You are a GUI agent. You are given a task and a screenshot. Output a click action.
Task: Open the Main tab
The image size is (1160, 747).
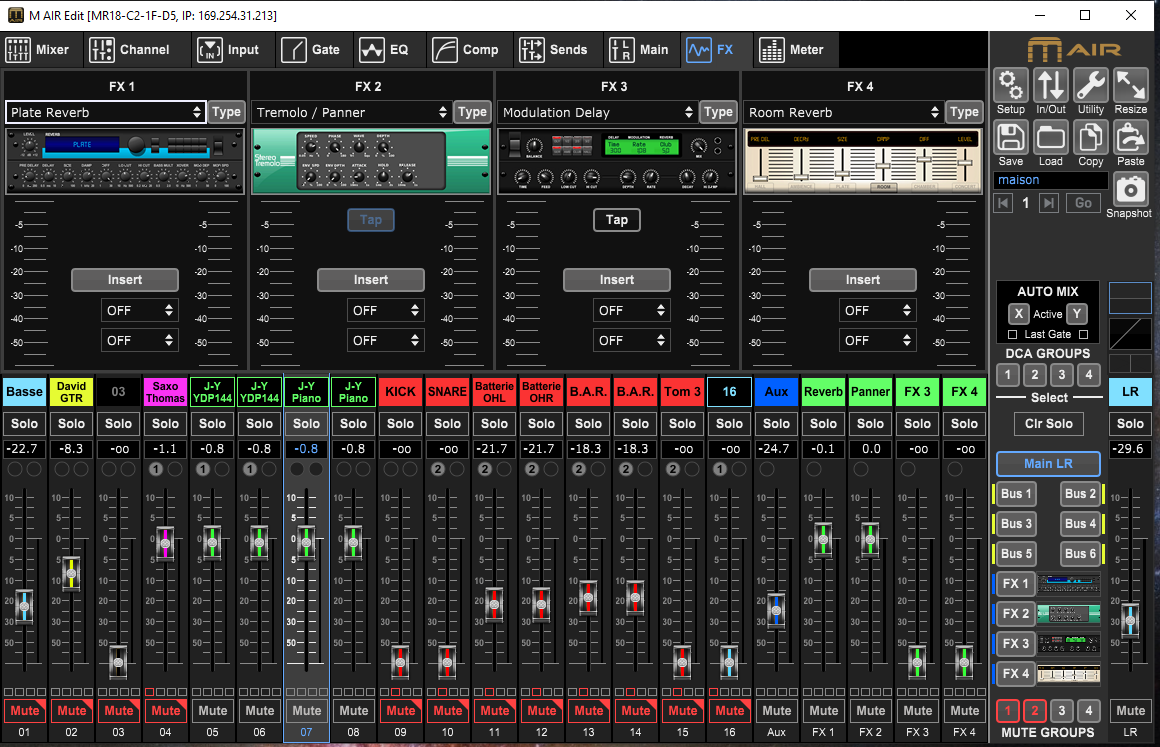[x=639, y=50]
